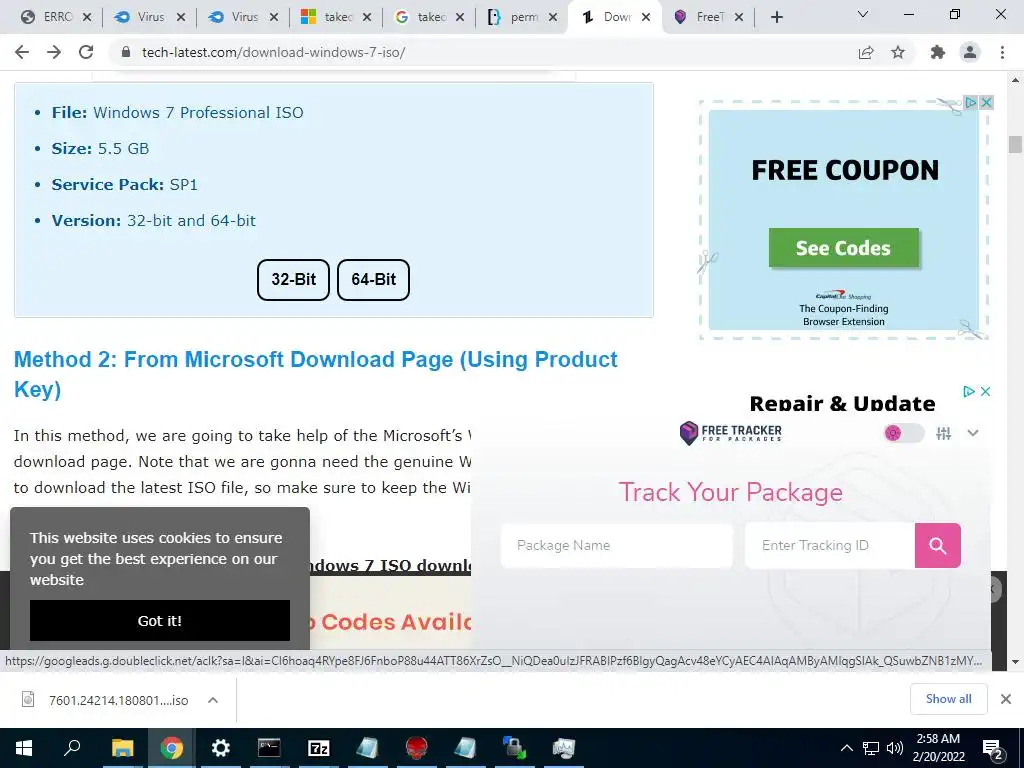Open the Chrome profile avatar
The height and width of the screenshot is (768, 1024).
click(970, 52)
